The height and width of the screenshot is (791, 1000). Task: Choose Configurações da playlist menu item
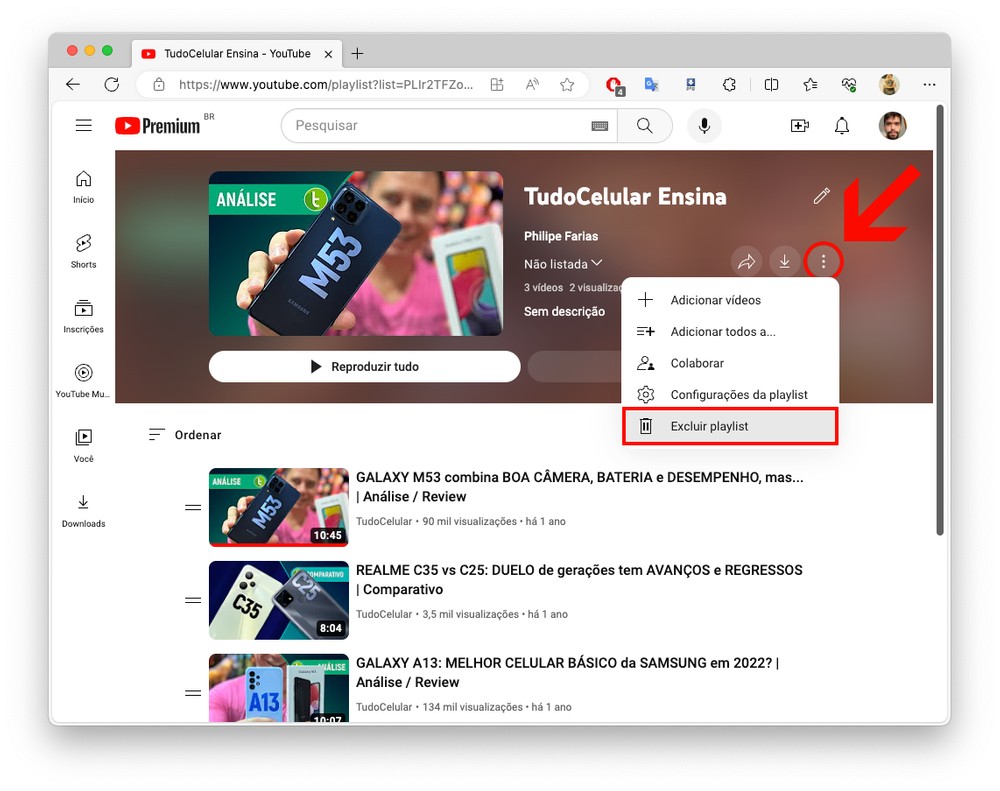point(738,394)
